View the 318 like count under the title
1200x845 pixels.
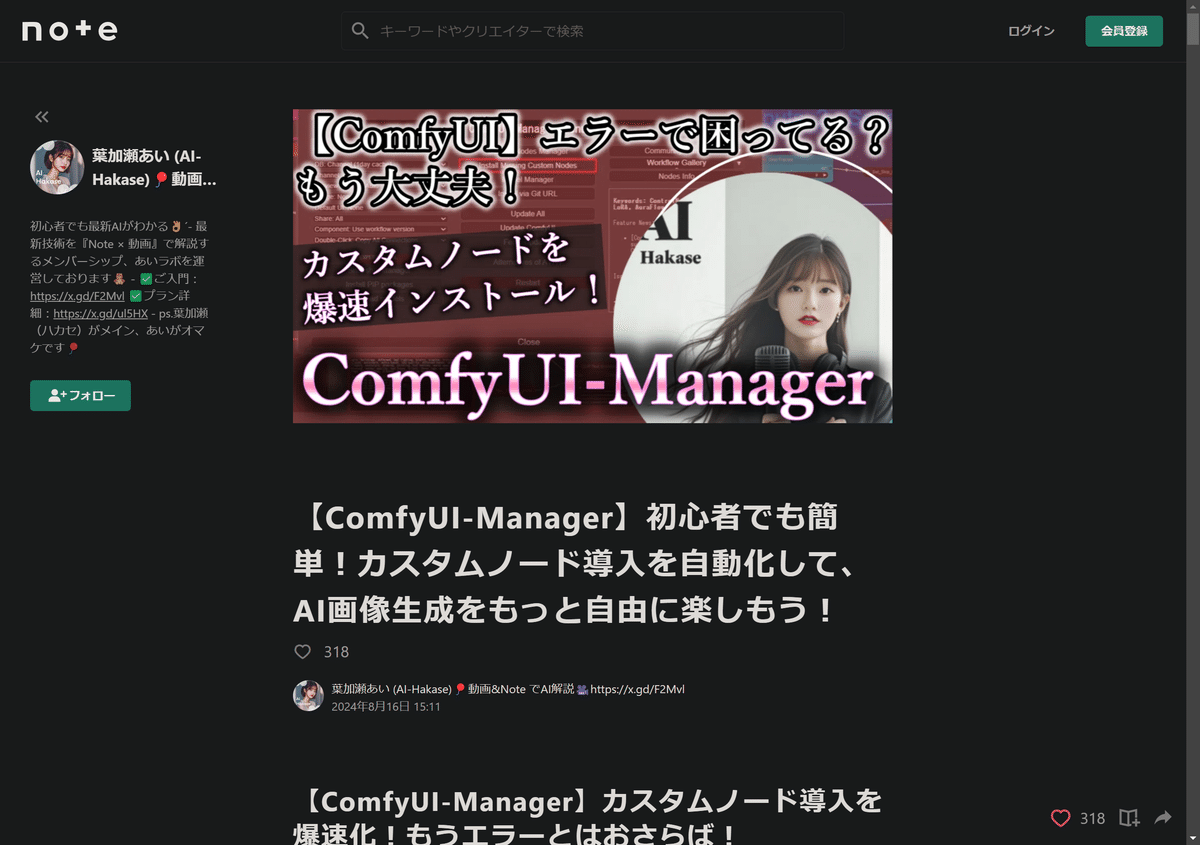tap(336, 652)
